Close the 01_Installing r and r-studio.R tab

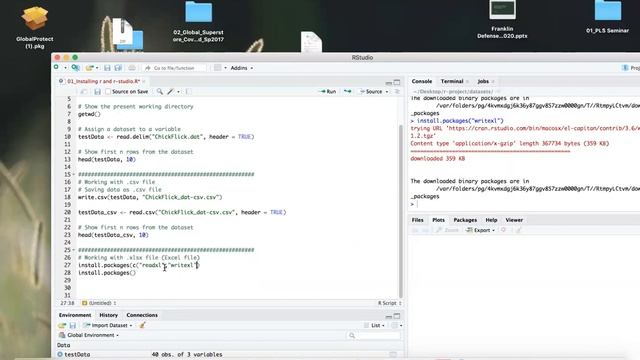(144, 82)
